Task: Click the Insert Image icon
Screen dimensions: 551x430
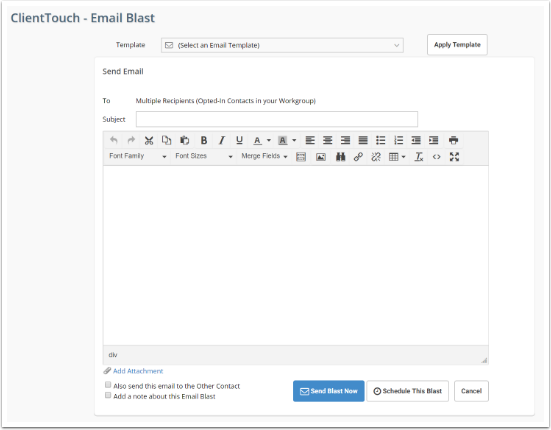Action: click(x=321, y=157)
